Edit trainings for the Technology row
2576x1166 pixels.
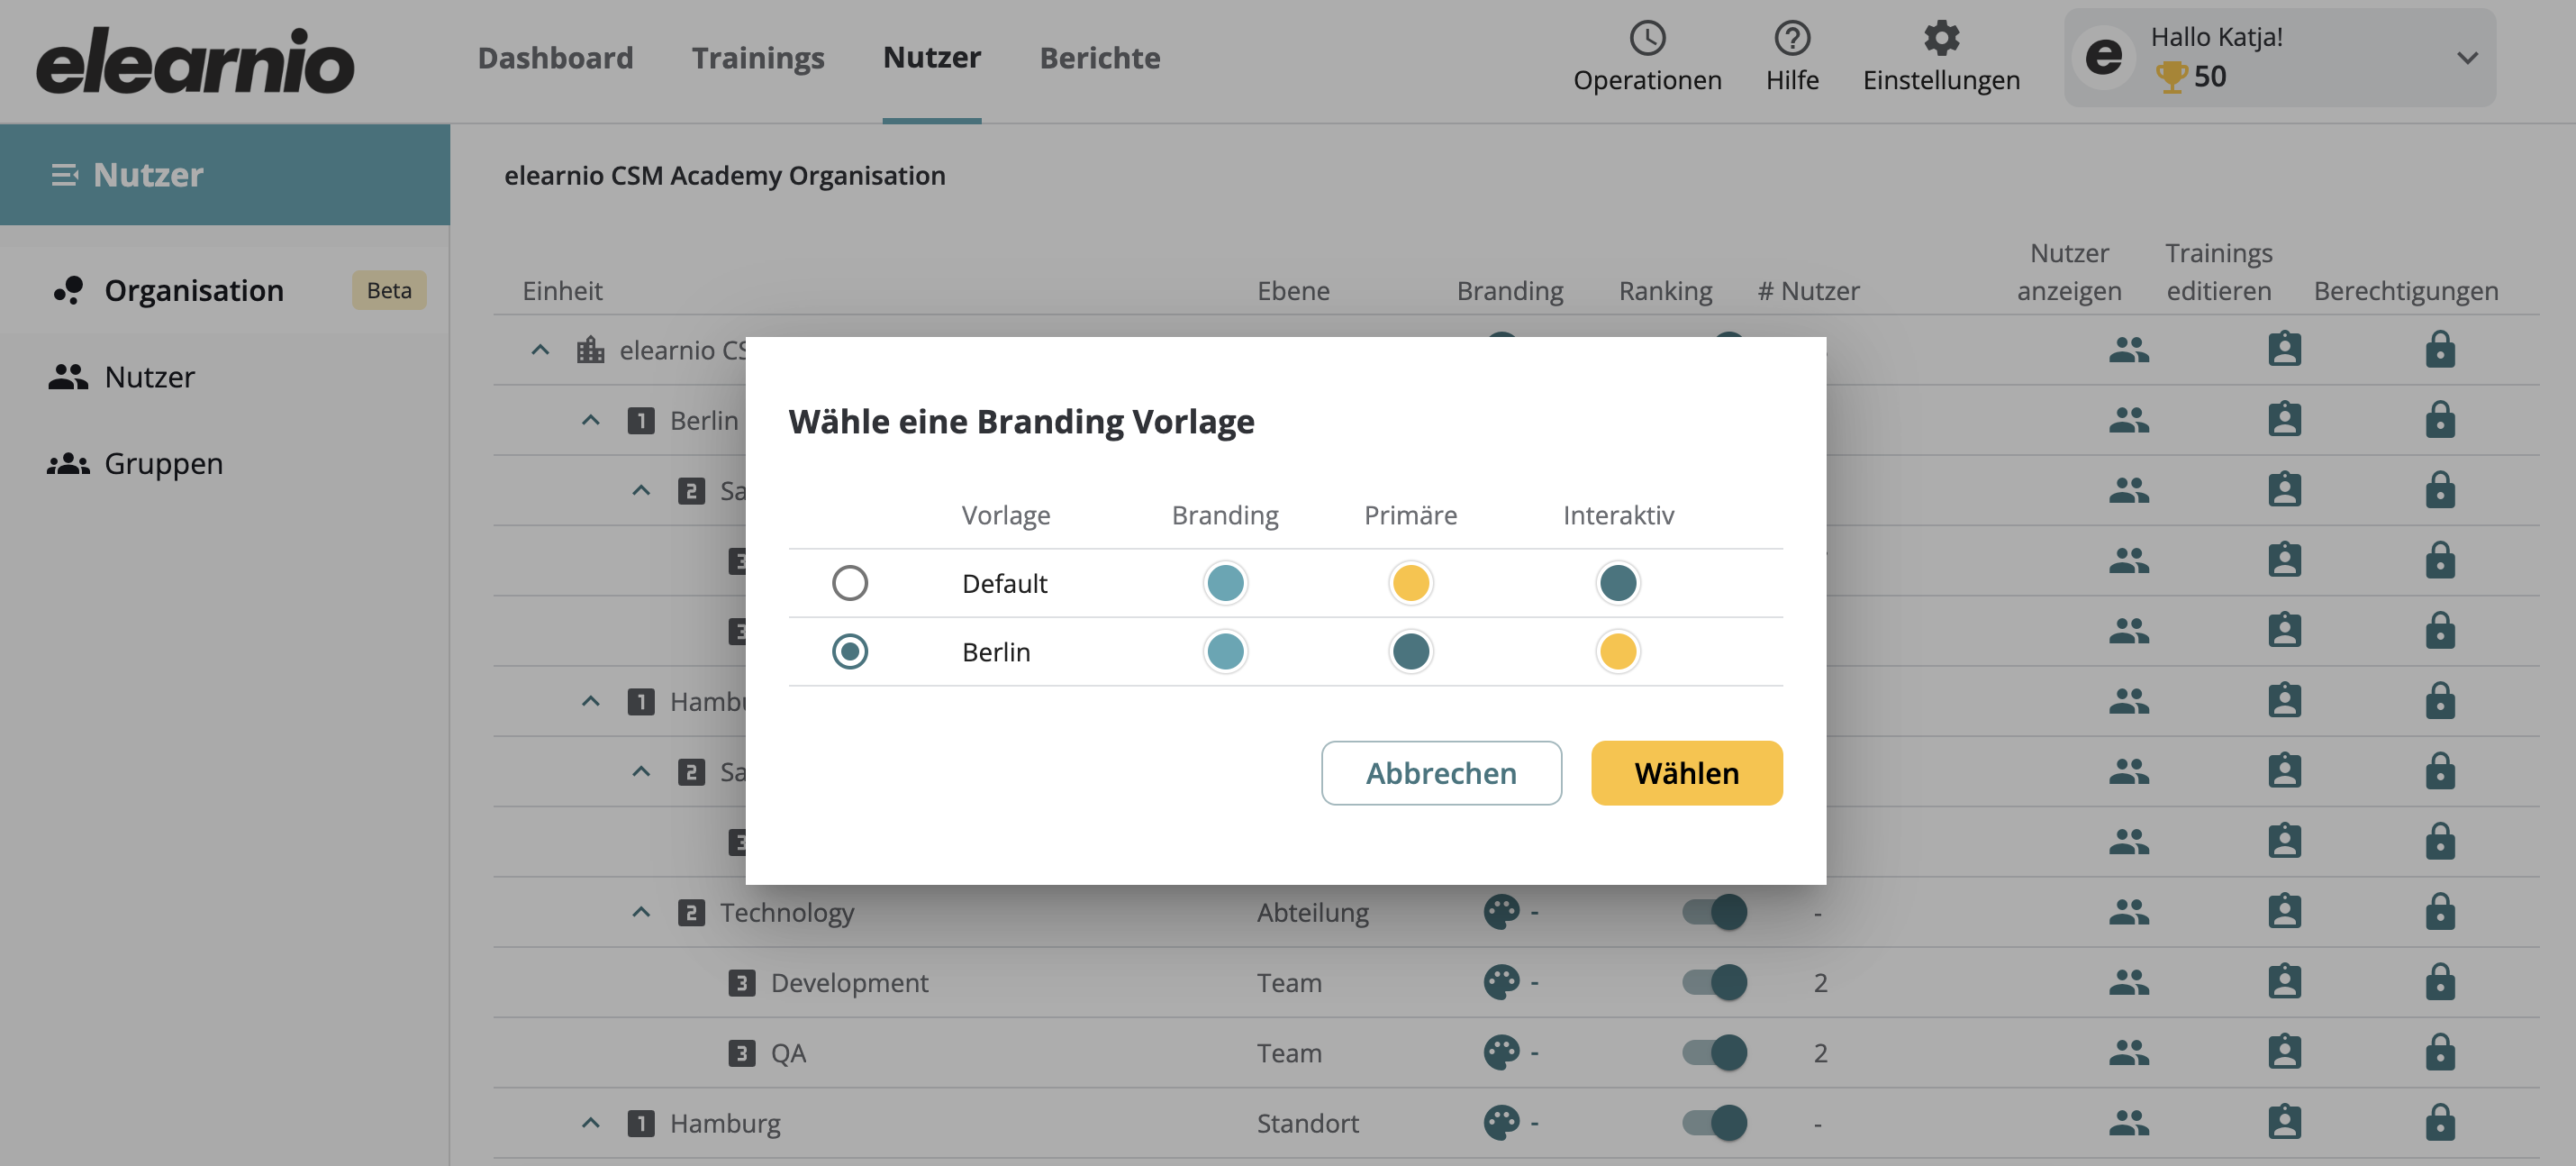(x=2284, y=912)
